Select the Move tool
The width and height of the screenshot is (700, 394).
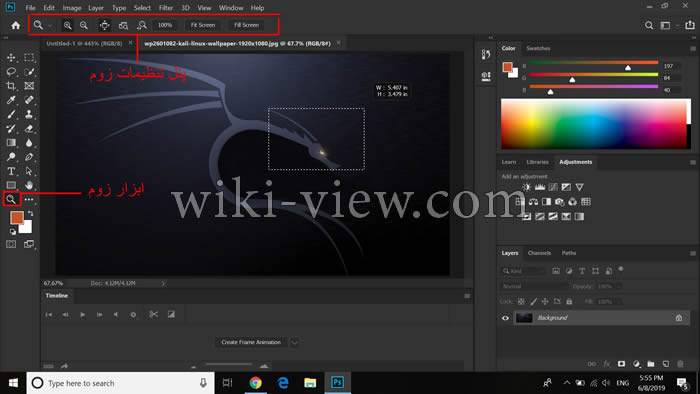click(x=11, y=58)
